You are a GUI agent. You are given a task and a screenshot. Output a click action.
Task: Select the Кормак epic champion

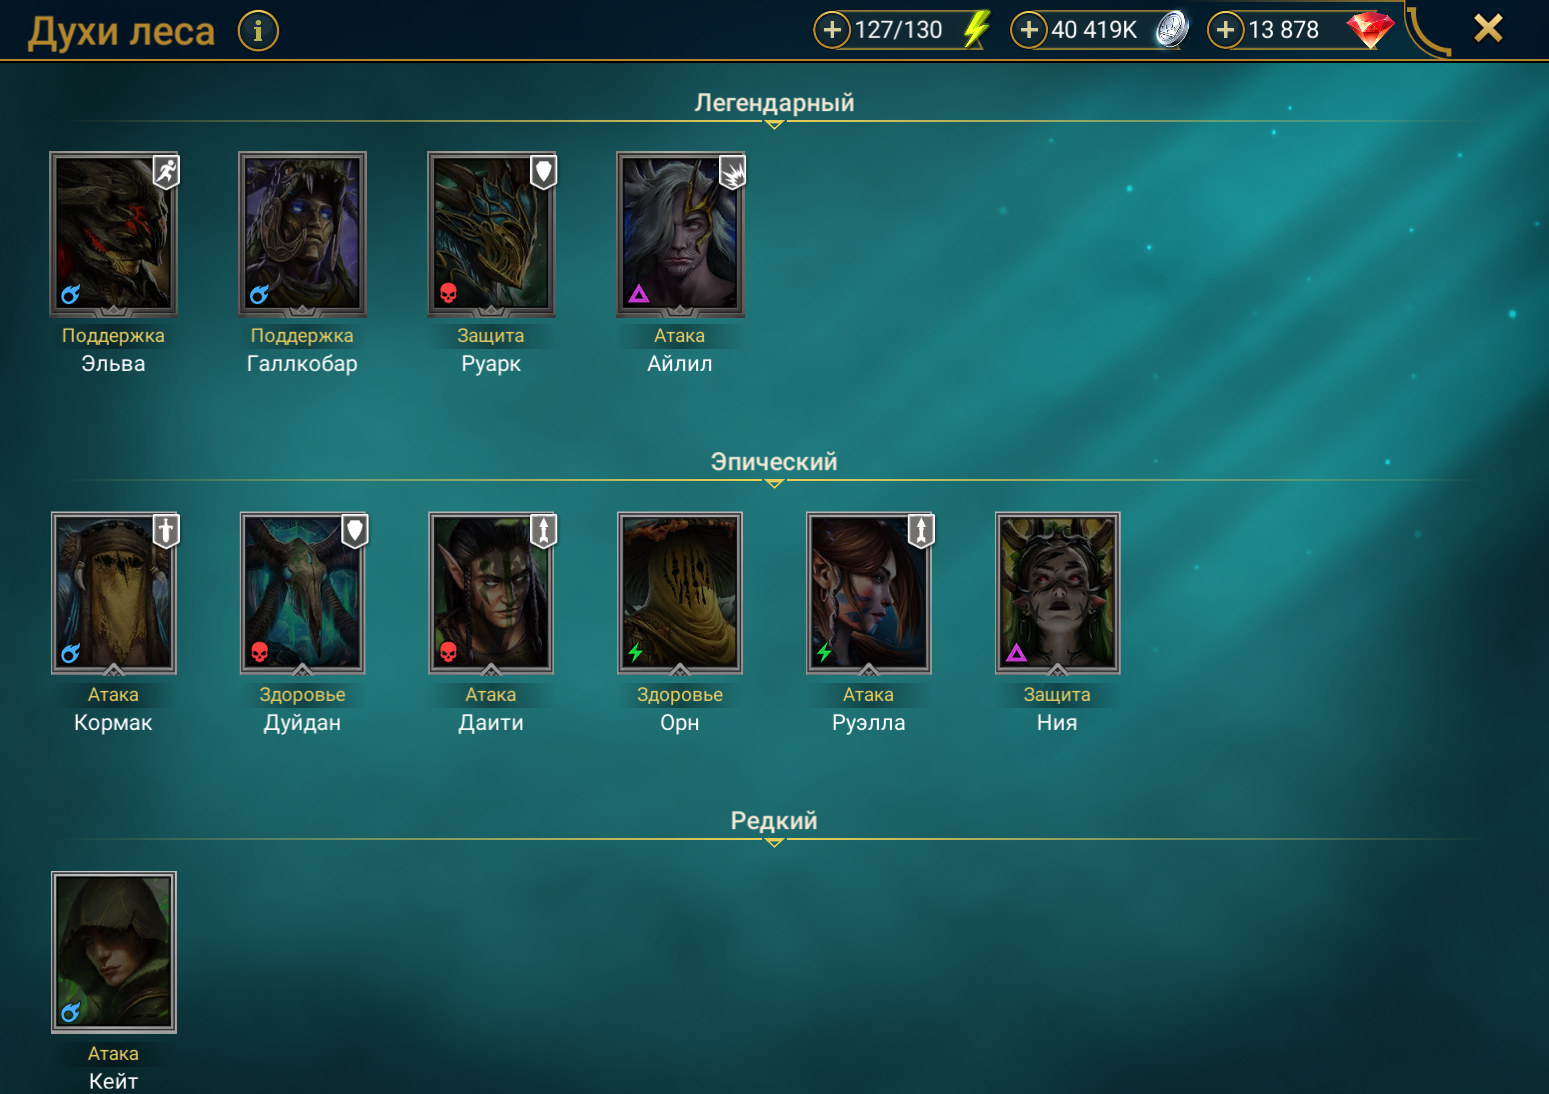point(114,593)
